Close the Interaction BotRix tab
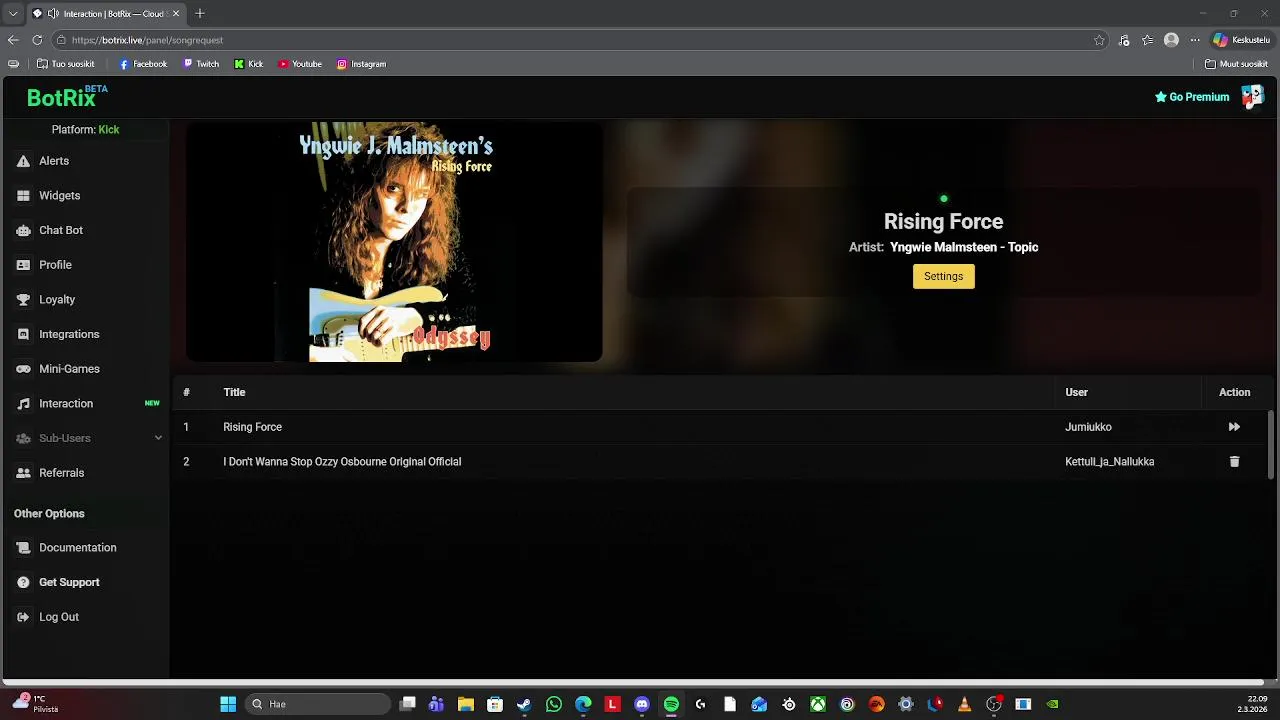This screenshot has height=720, width=1280. click(177, 14)
